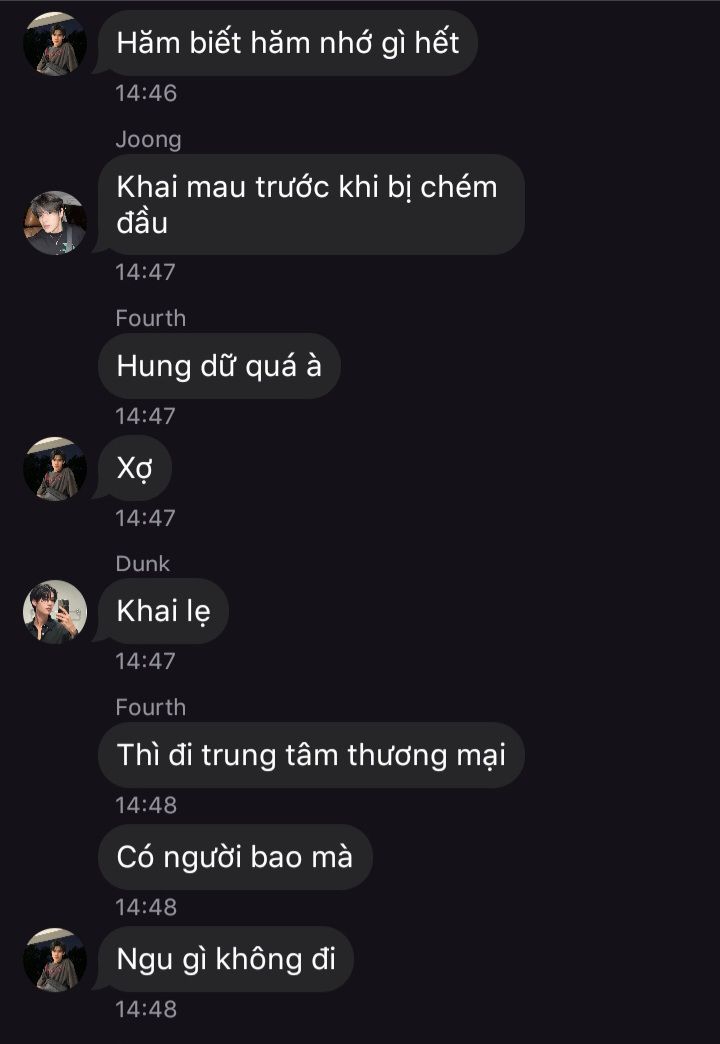Tap the "Xợ" message bubble
This screenshot has width=720, height=1044.
135,468
